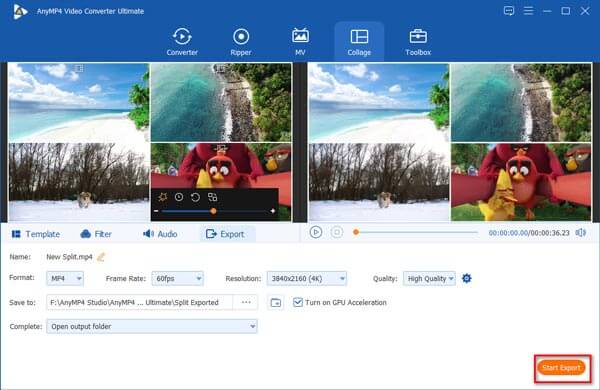Click the reset rotate icon on clip toolbar

click(x=195, y=197)
